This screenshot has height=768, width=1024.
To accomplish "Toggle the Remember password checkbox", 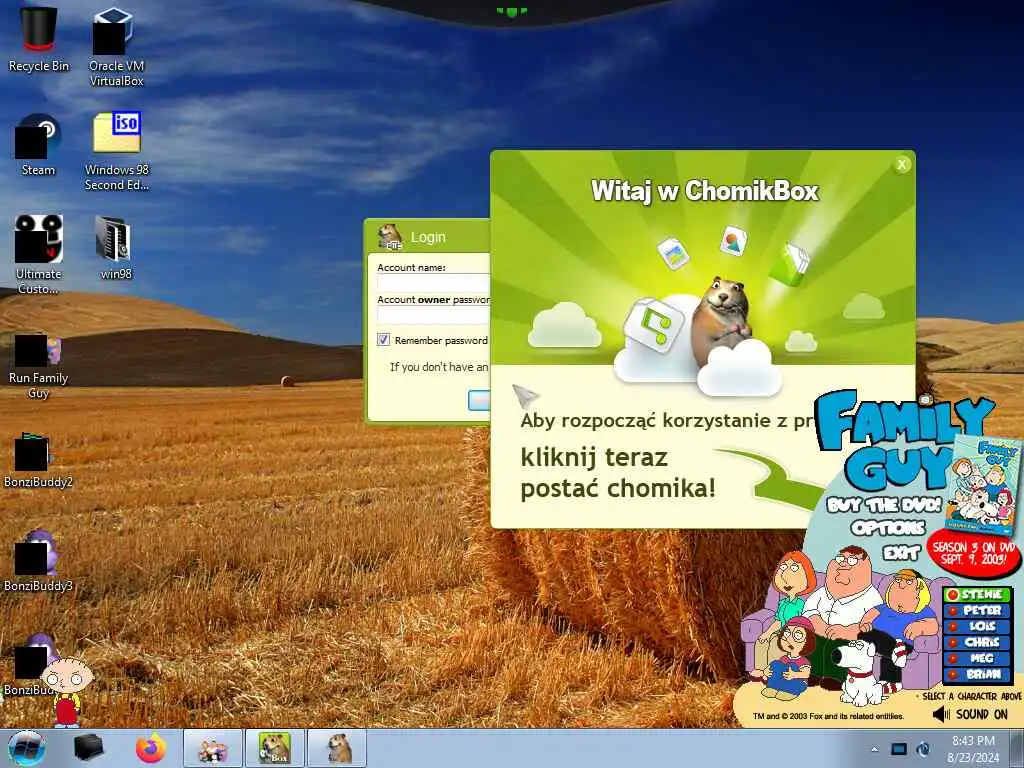I will [383, 340].
